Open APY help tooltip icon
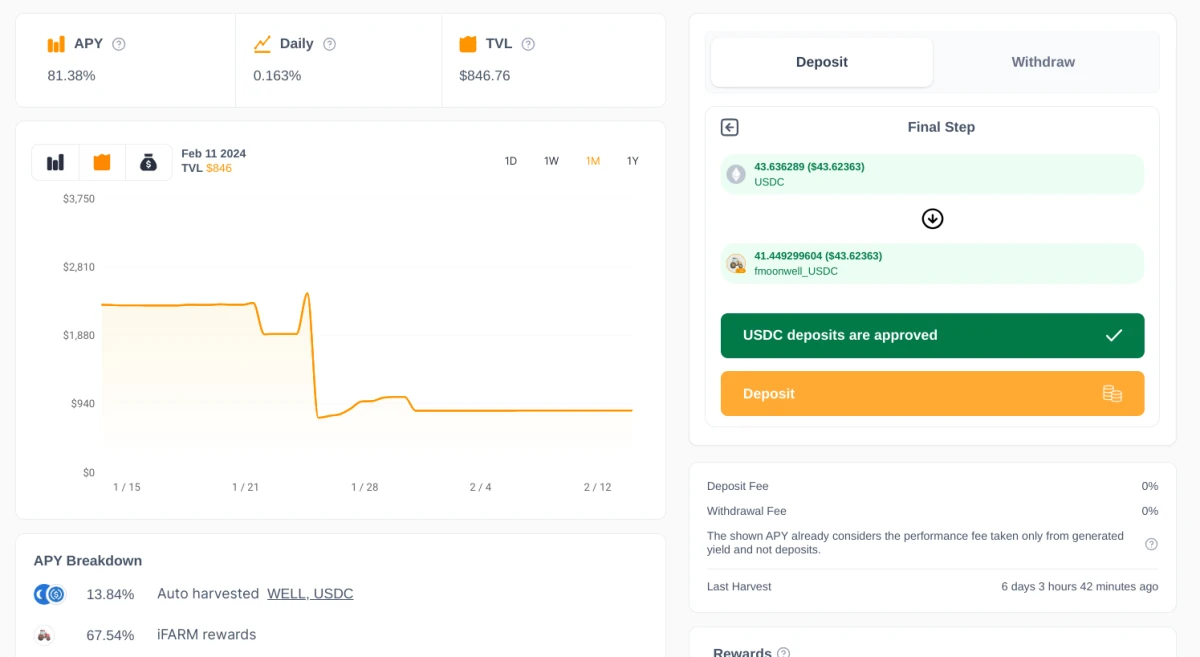 (119, 44)
